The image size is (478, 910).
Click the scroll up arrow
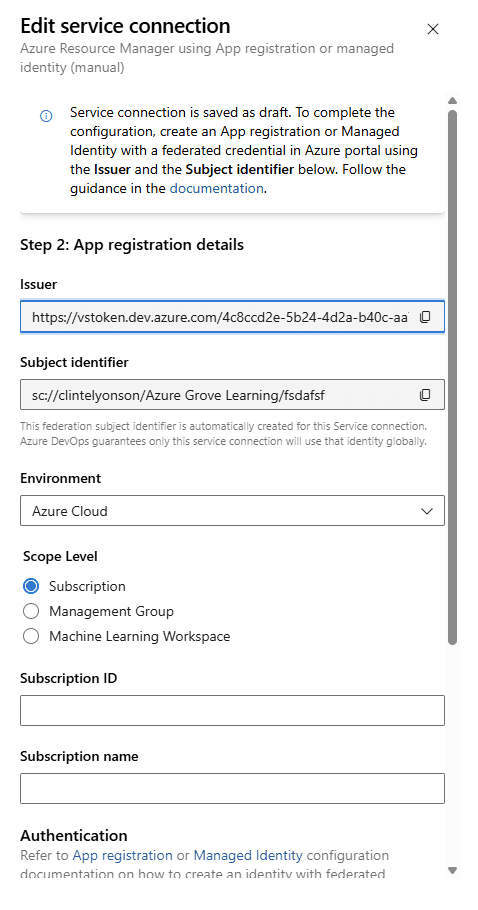453,100
